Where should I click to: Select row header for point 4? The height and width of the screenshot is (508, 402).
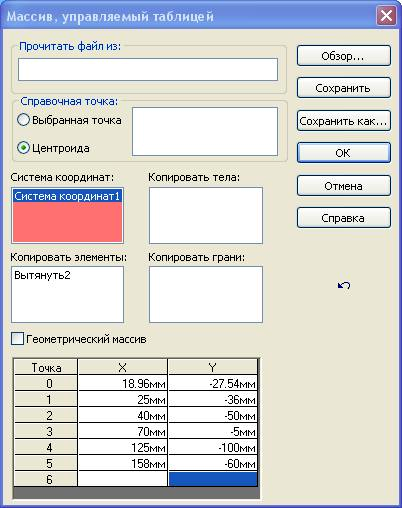(x=46, y=447)
